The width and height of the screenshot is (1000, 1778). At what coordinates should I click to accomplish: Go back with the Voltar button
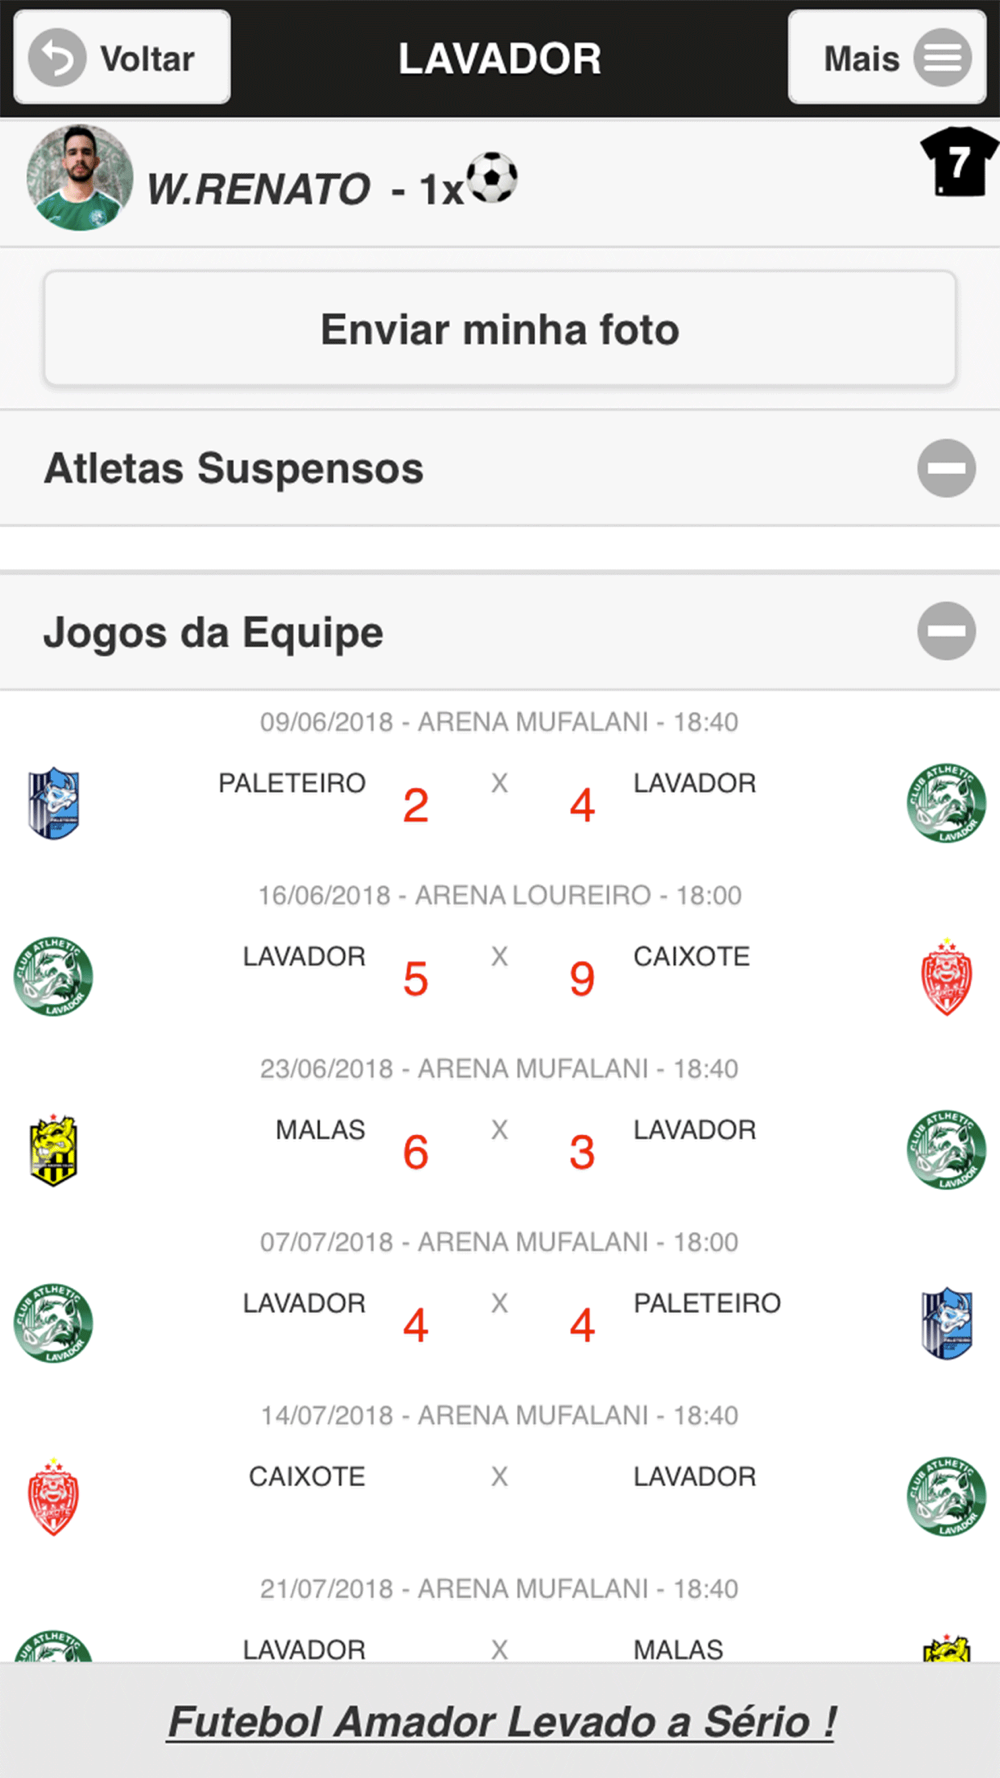[x=122, y=57]
